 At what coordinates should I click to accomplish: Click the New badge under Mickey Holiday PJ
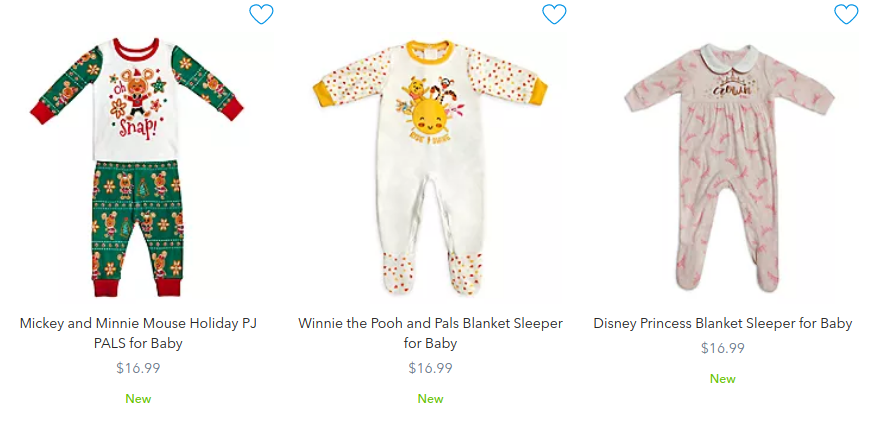pos(138,399)
